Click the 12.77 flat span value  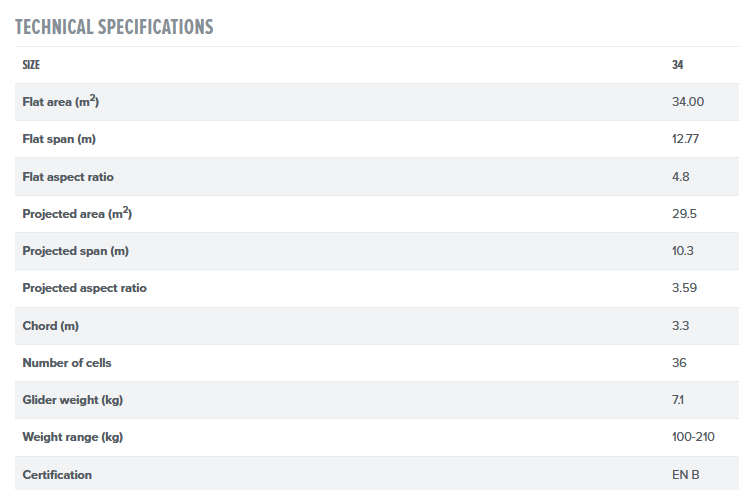point(685,139)
